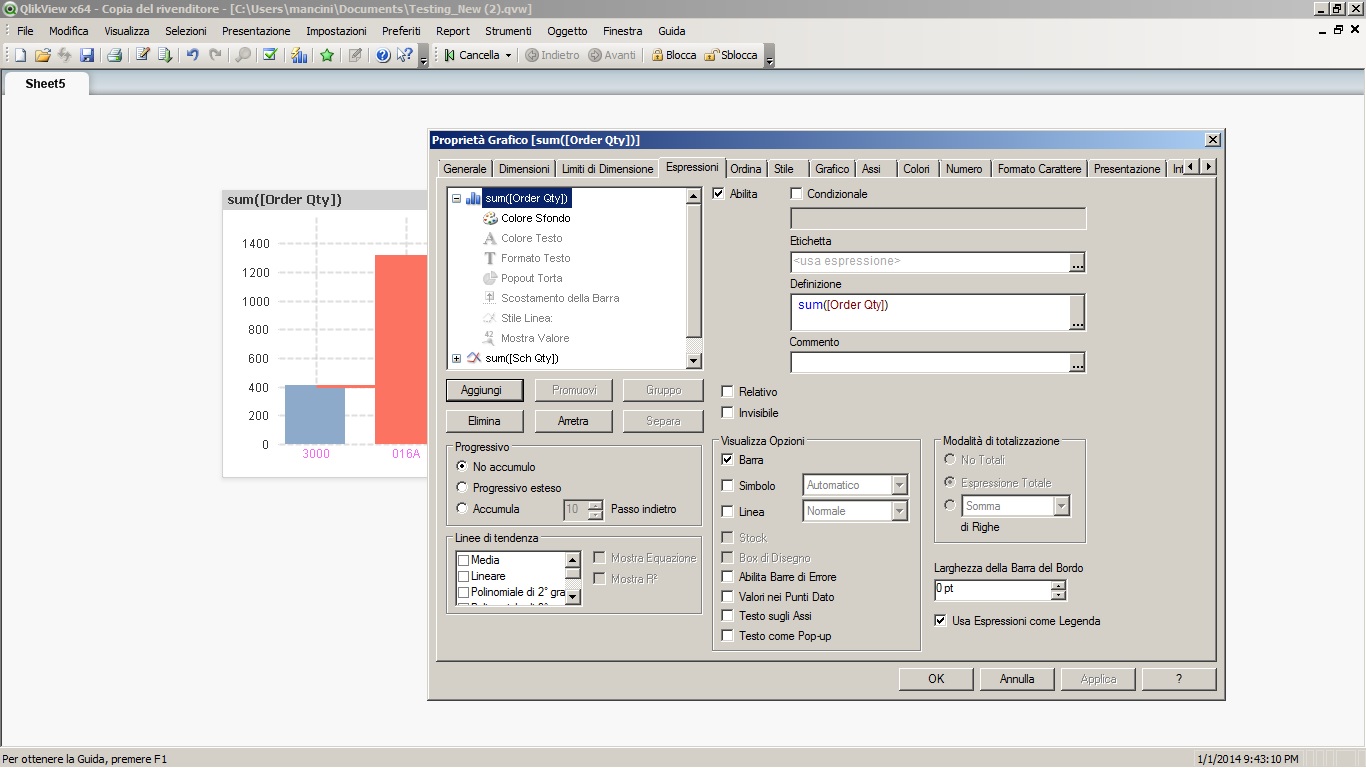Confirm the dialog with OK

click(x=936, y=679)
